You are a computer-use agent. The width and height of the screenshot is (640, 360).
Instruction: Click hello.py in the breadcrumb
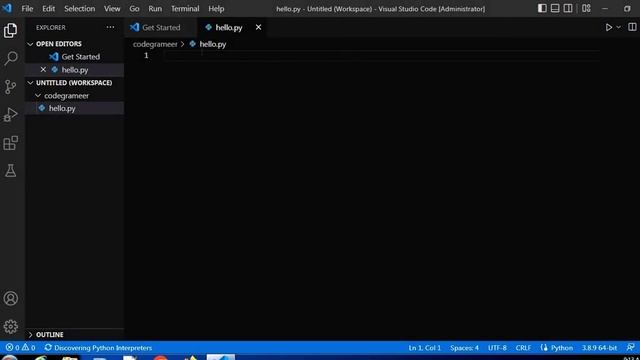point(213,44)
